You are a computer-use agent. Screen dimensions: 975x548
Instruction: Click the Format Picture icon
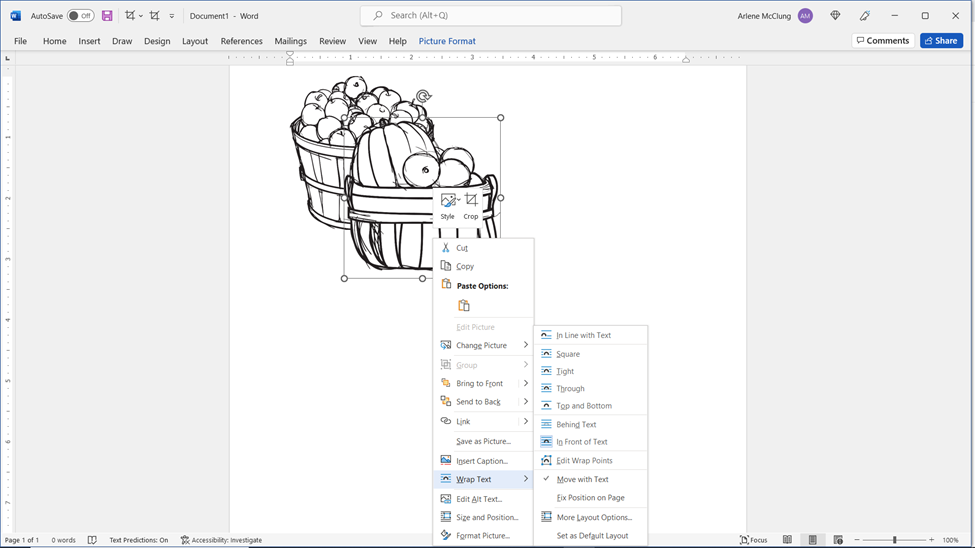[x=445, y=535]
